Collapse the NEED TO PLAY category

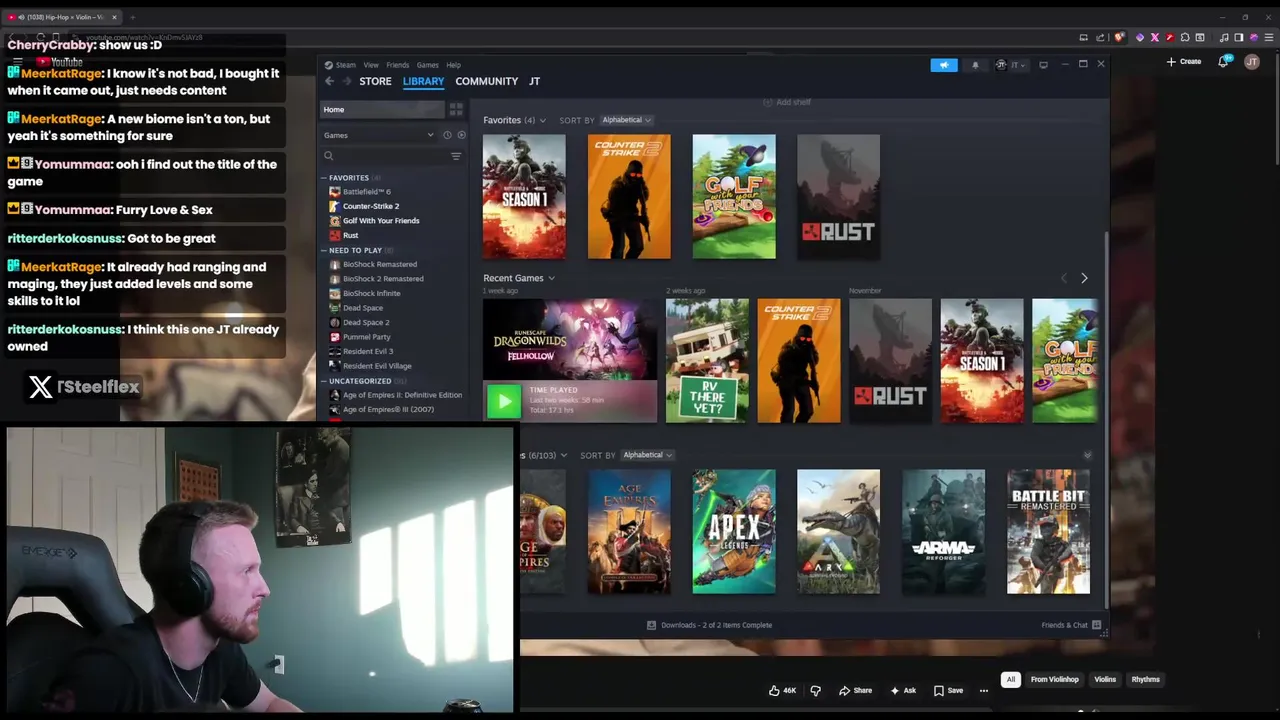324,250
